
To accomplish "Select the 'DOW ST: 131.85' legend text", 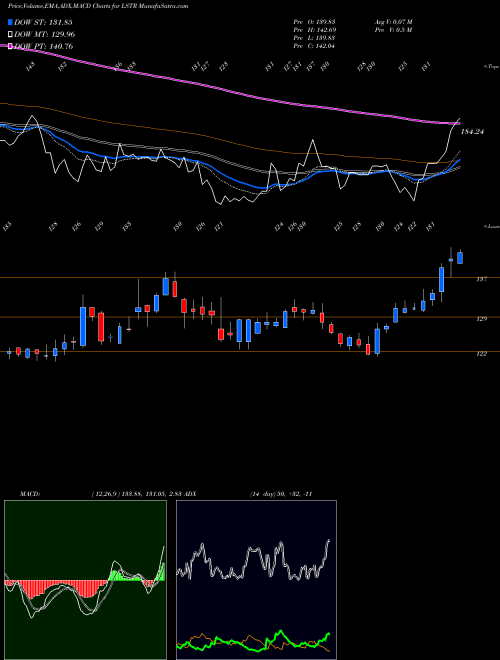I will (43, 22).
